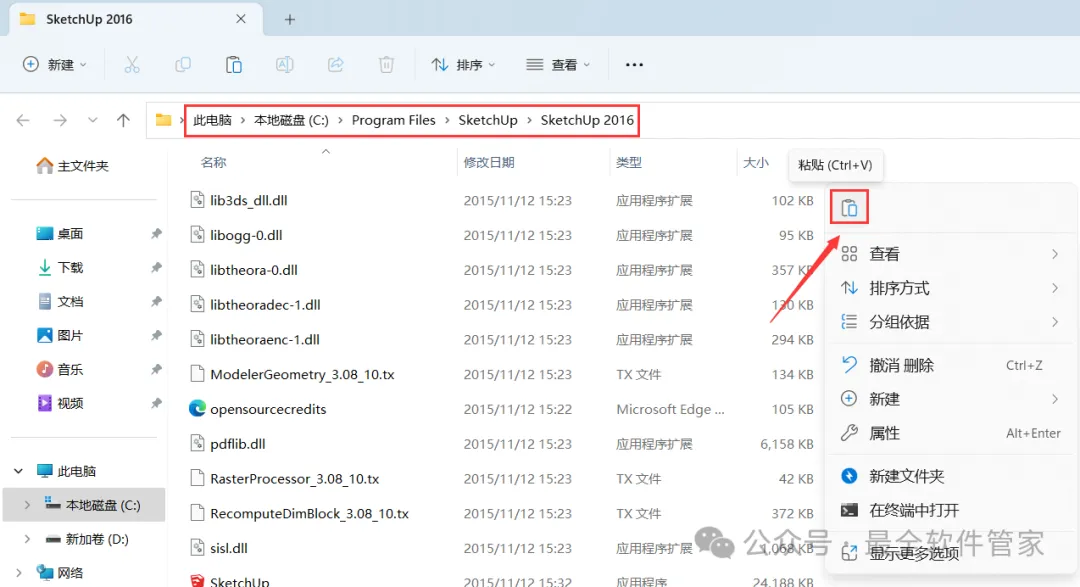The image size is (1080, 587).
Task: Open 排序方式 submenu in context menu
Action: [x=950, y=288]
